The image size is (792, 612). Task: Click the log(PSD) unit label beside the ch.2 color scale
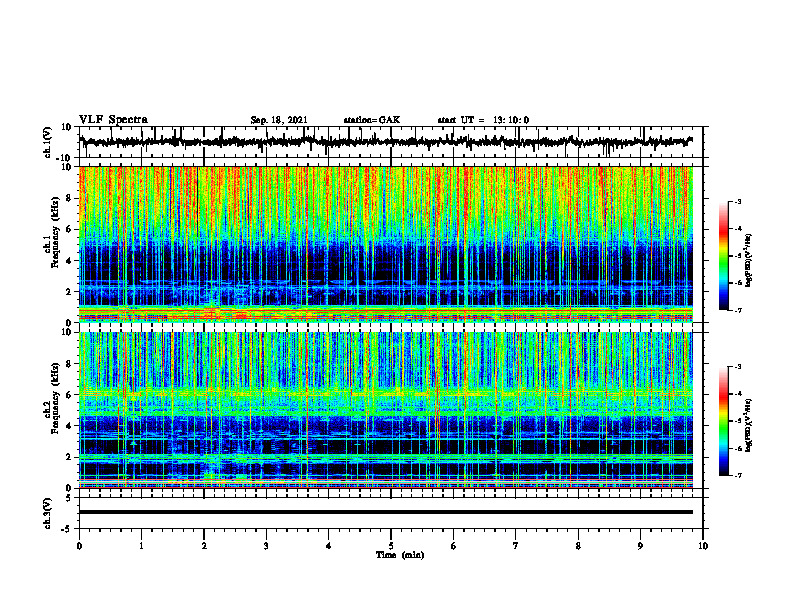749,426
